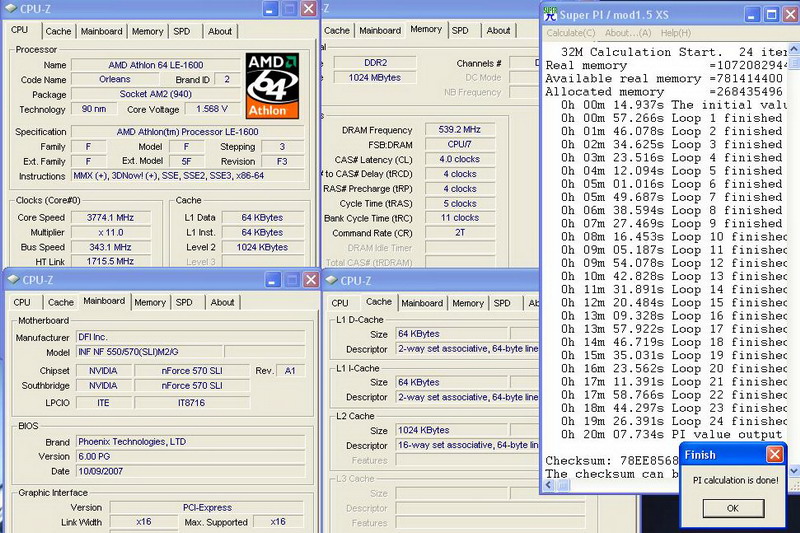Click the L2 Cache Size 1024 KBytes
This screenshot has width=800, height=533.
click(452, 430)
